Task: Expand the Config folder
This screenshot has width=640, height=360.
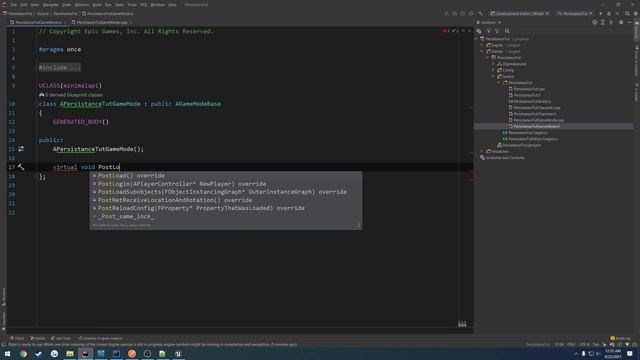Action: pyautogui.click(x=493, y=70)
